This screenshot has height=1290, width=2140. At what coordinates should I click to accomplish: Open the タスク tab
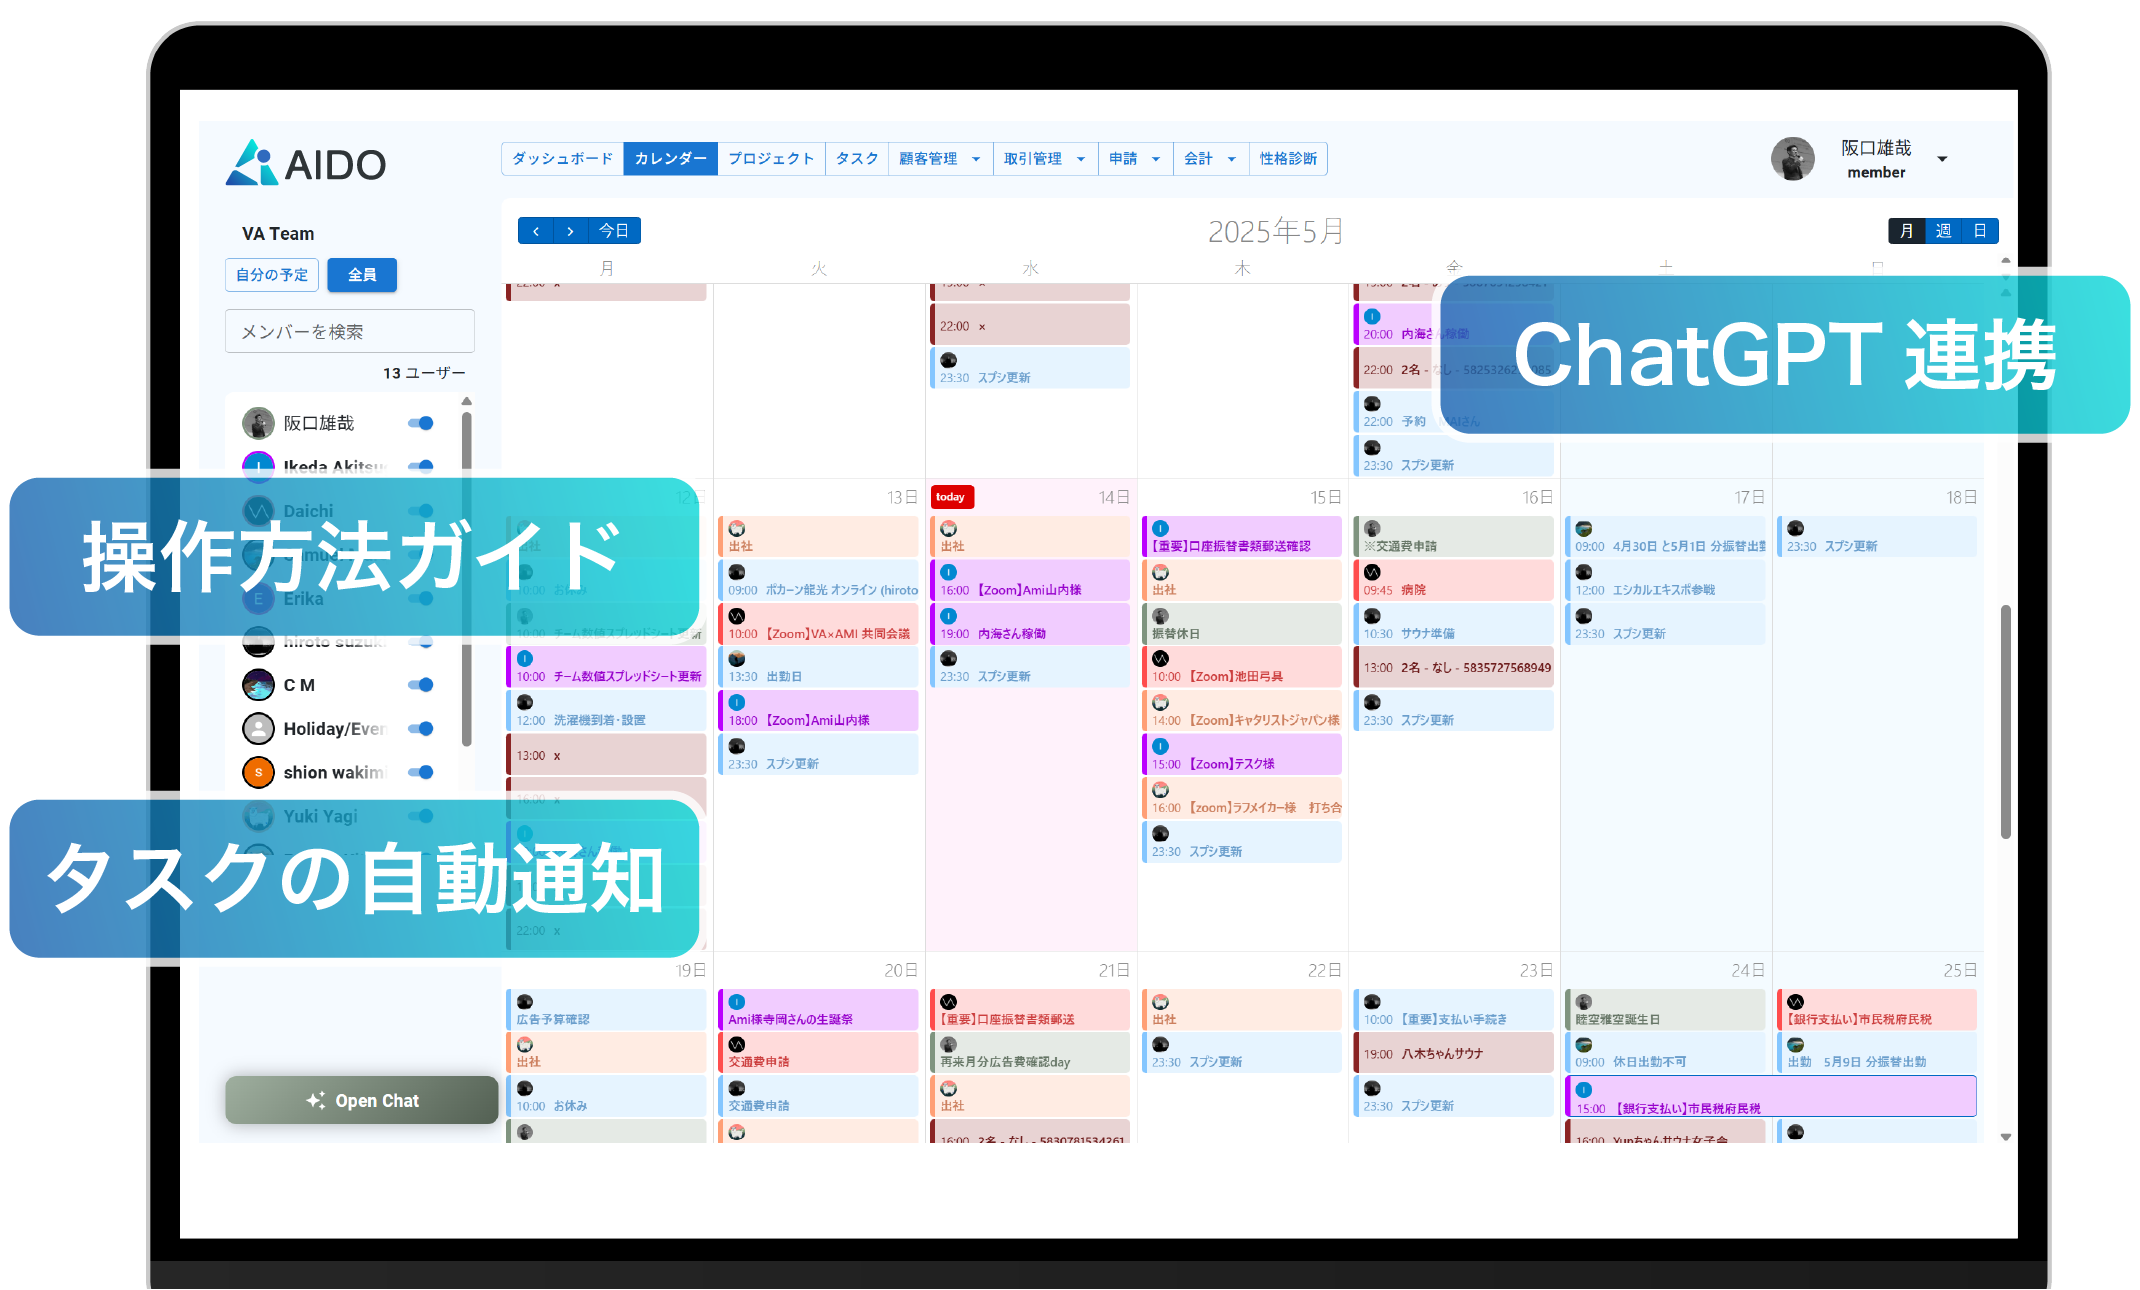point(857,159)
